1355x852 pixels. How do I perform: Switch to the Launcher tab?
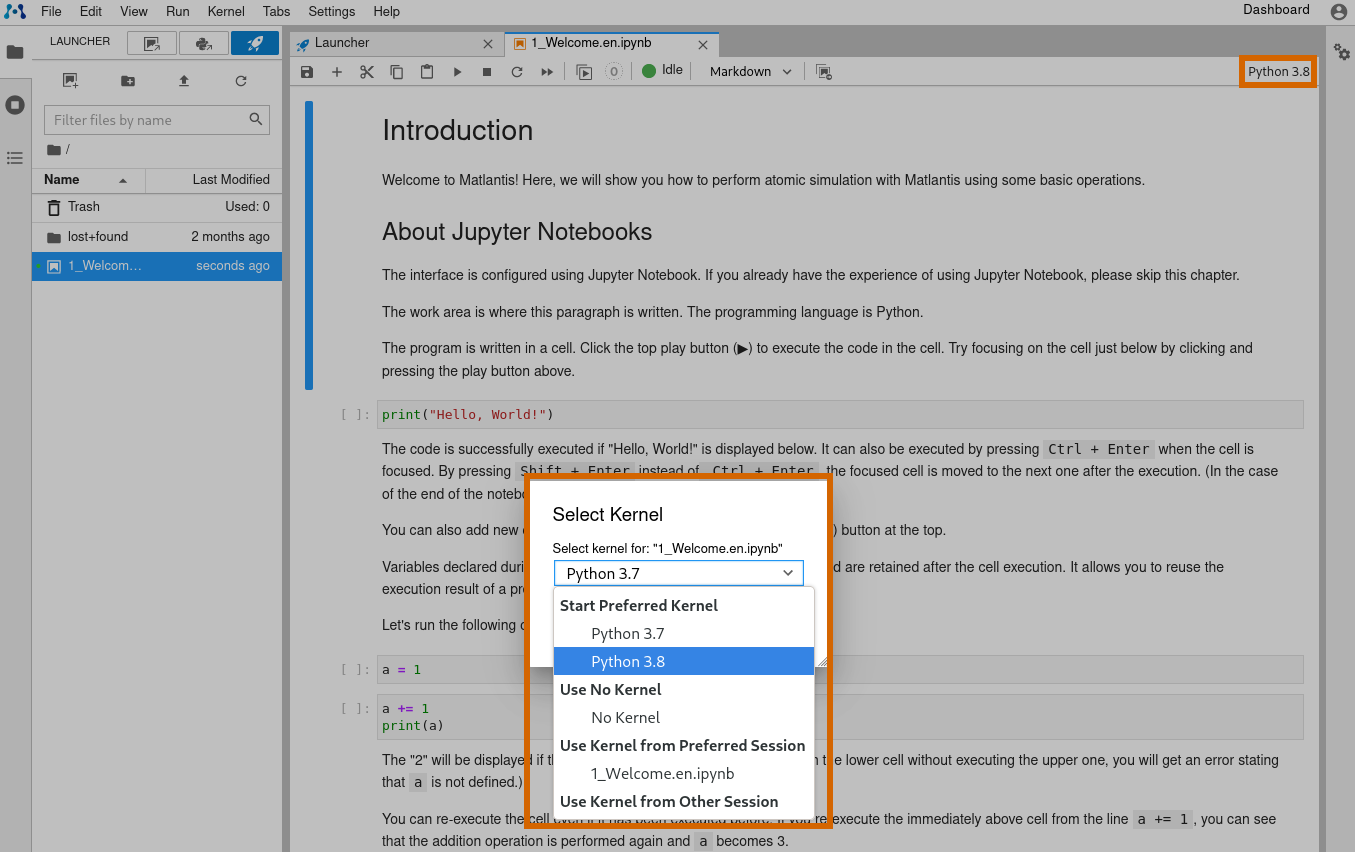(395, 44)
